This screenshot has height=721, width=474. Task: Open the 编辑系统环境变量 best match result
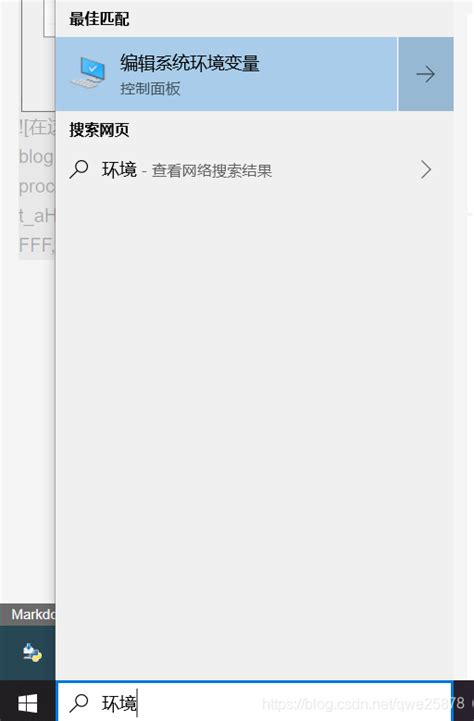(x=226, y=74)
